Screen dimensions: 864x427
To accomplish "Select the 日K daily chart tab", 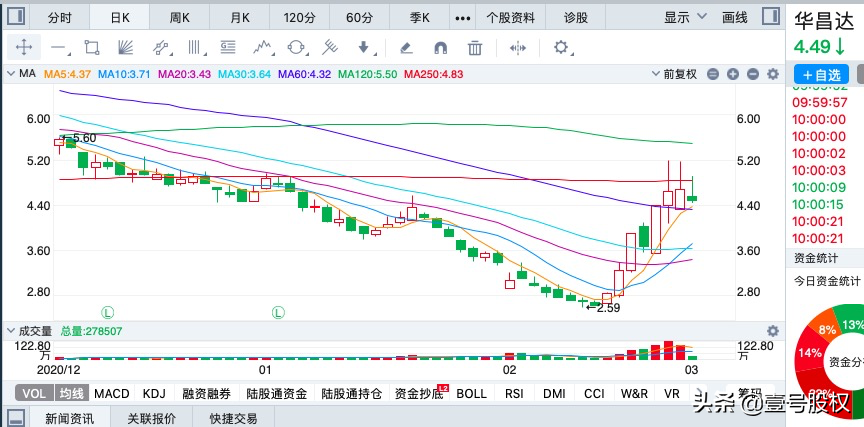I will [120, 18].
